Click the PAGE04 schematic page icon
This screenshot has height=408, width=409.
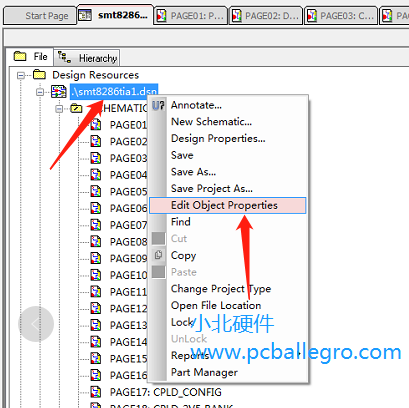point(96,174)
